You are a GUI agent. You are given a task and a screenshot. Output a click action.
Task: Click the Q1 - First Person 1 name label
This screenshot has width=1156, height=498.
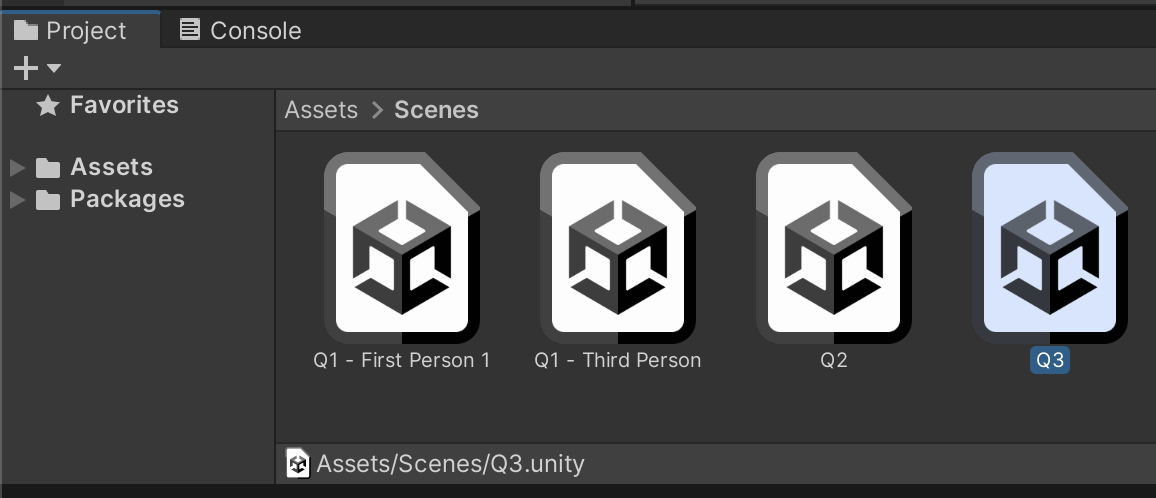[x=401, y=361]
